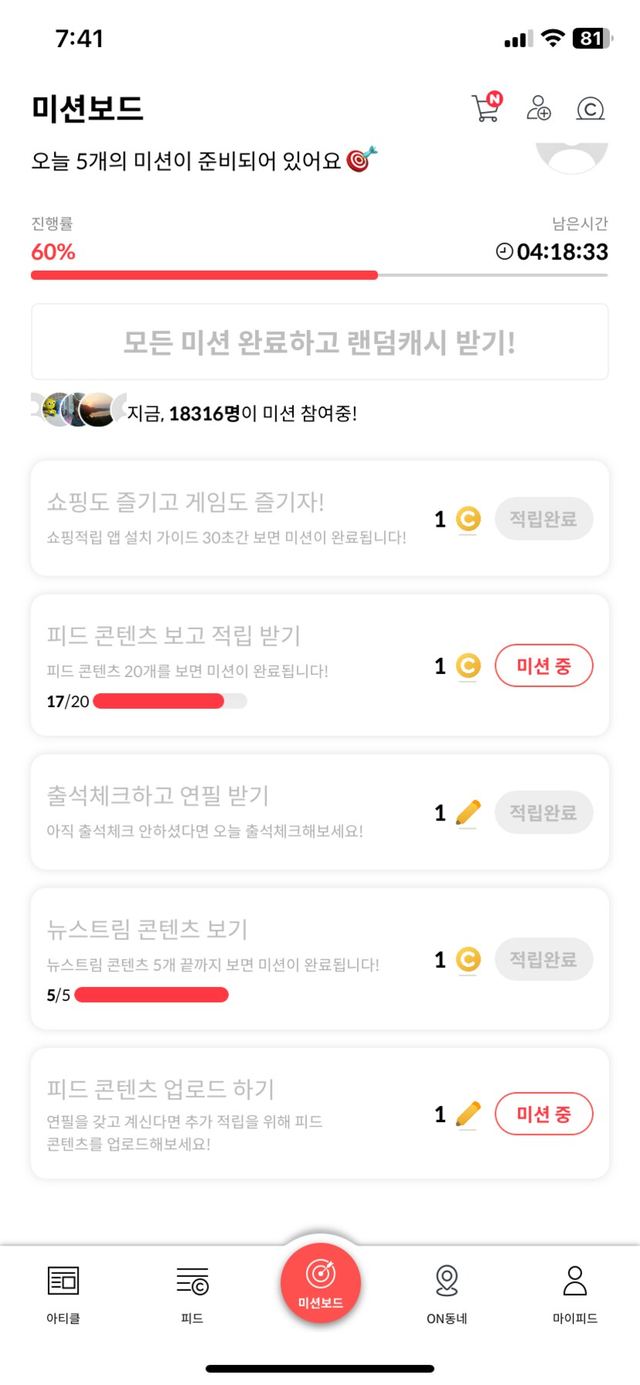640x1385 pixels.
Task: Tap the pencil icon on feed upload mission
Action: 467,1114
